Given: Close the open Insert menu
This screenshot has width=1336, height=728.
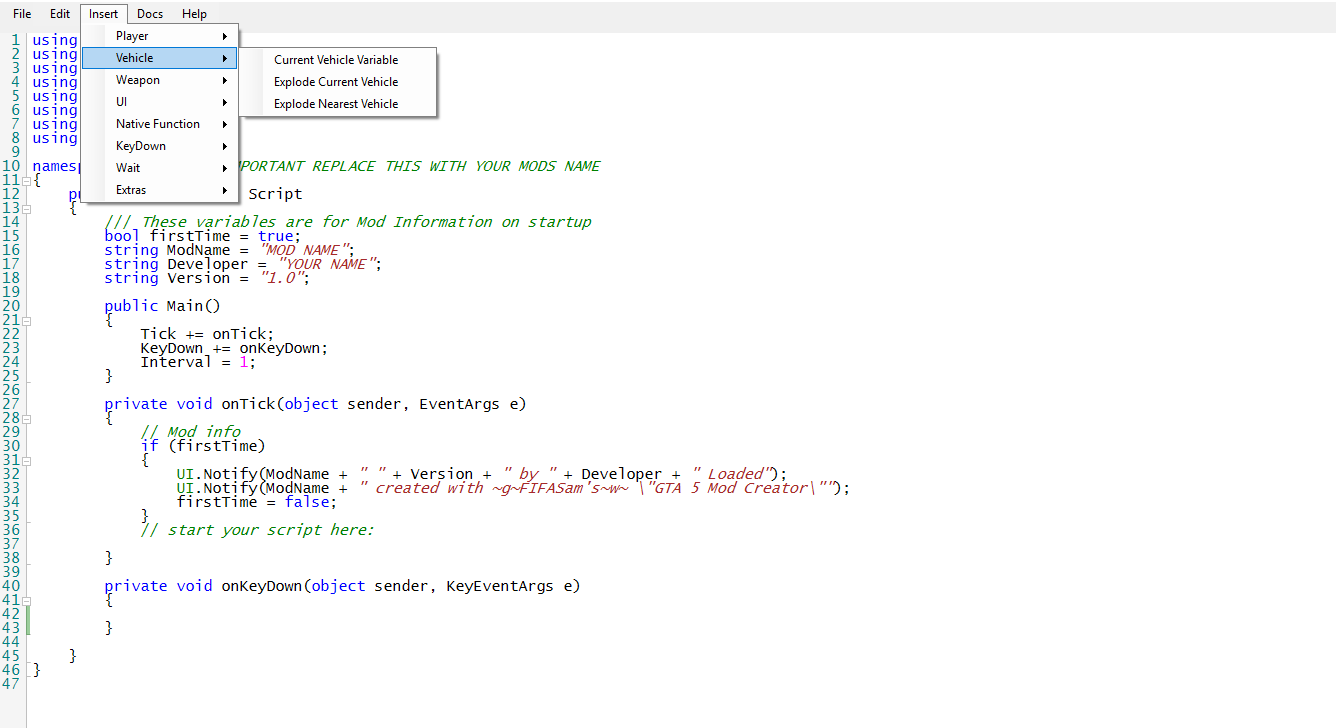Looking at the screenshot, I should click(103, 14).
